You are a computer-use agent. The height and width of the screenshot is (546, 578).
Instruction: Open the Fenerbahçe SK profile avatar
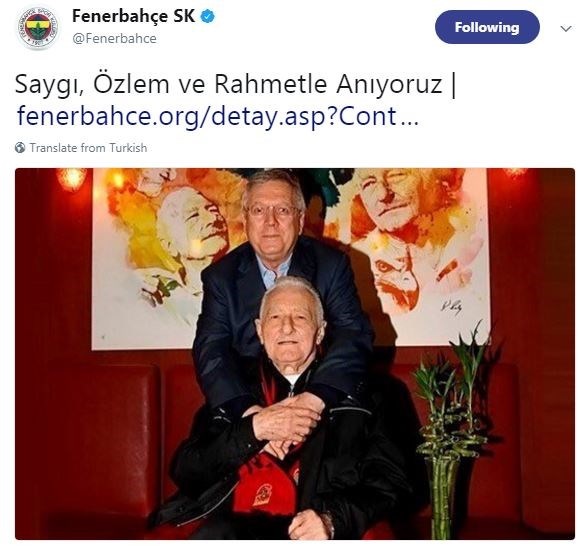coord(38,28)
